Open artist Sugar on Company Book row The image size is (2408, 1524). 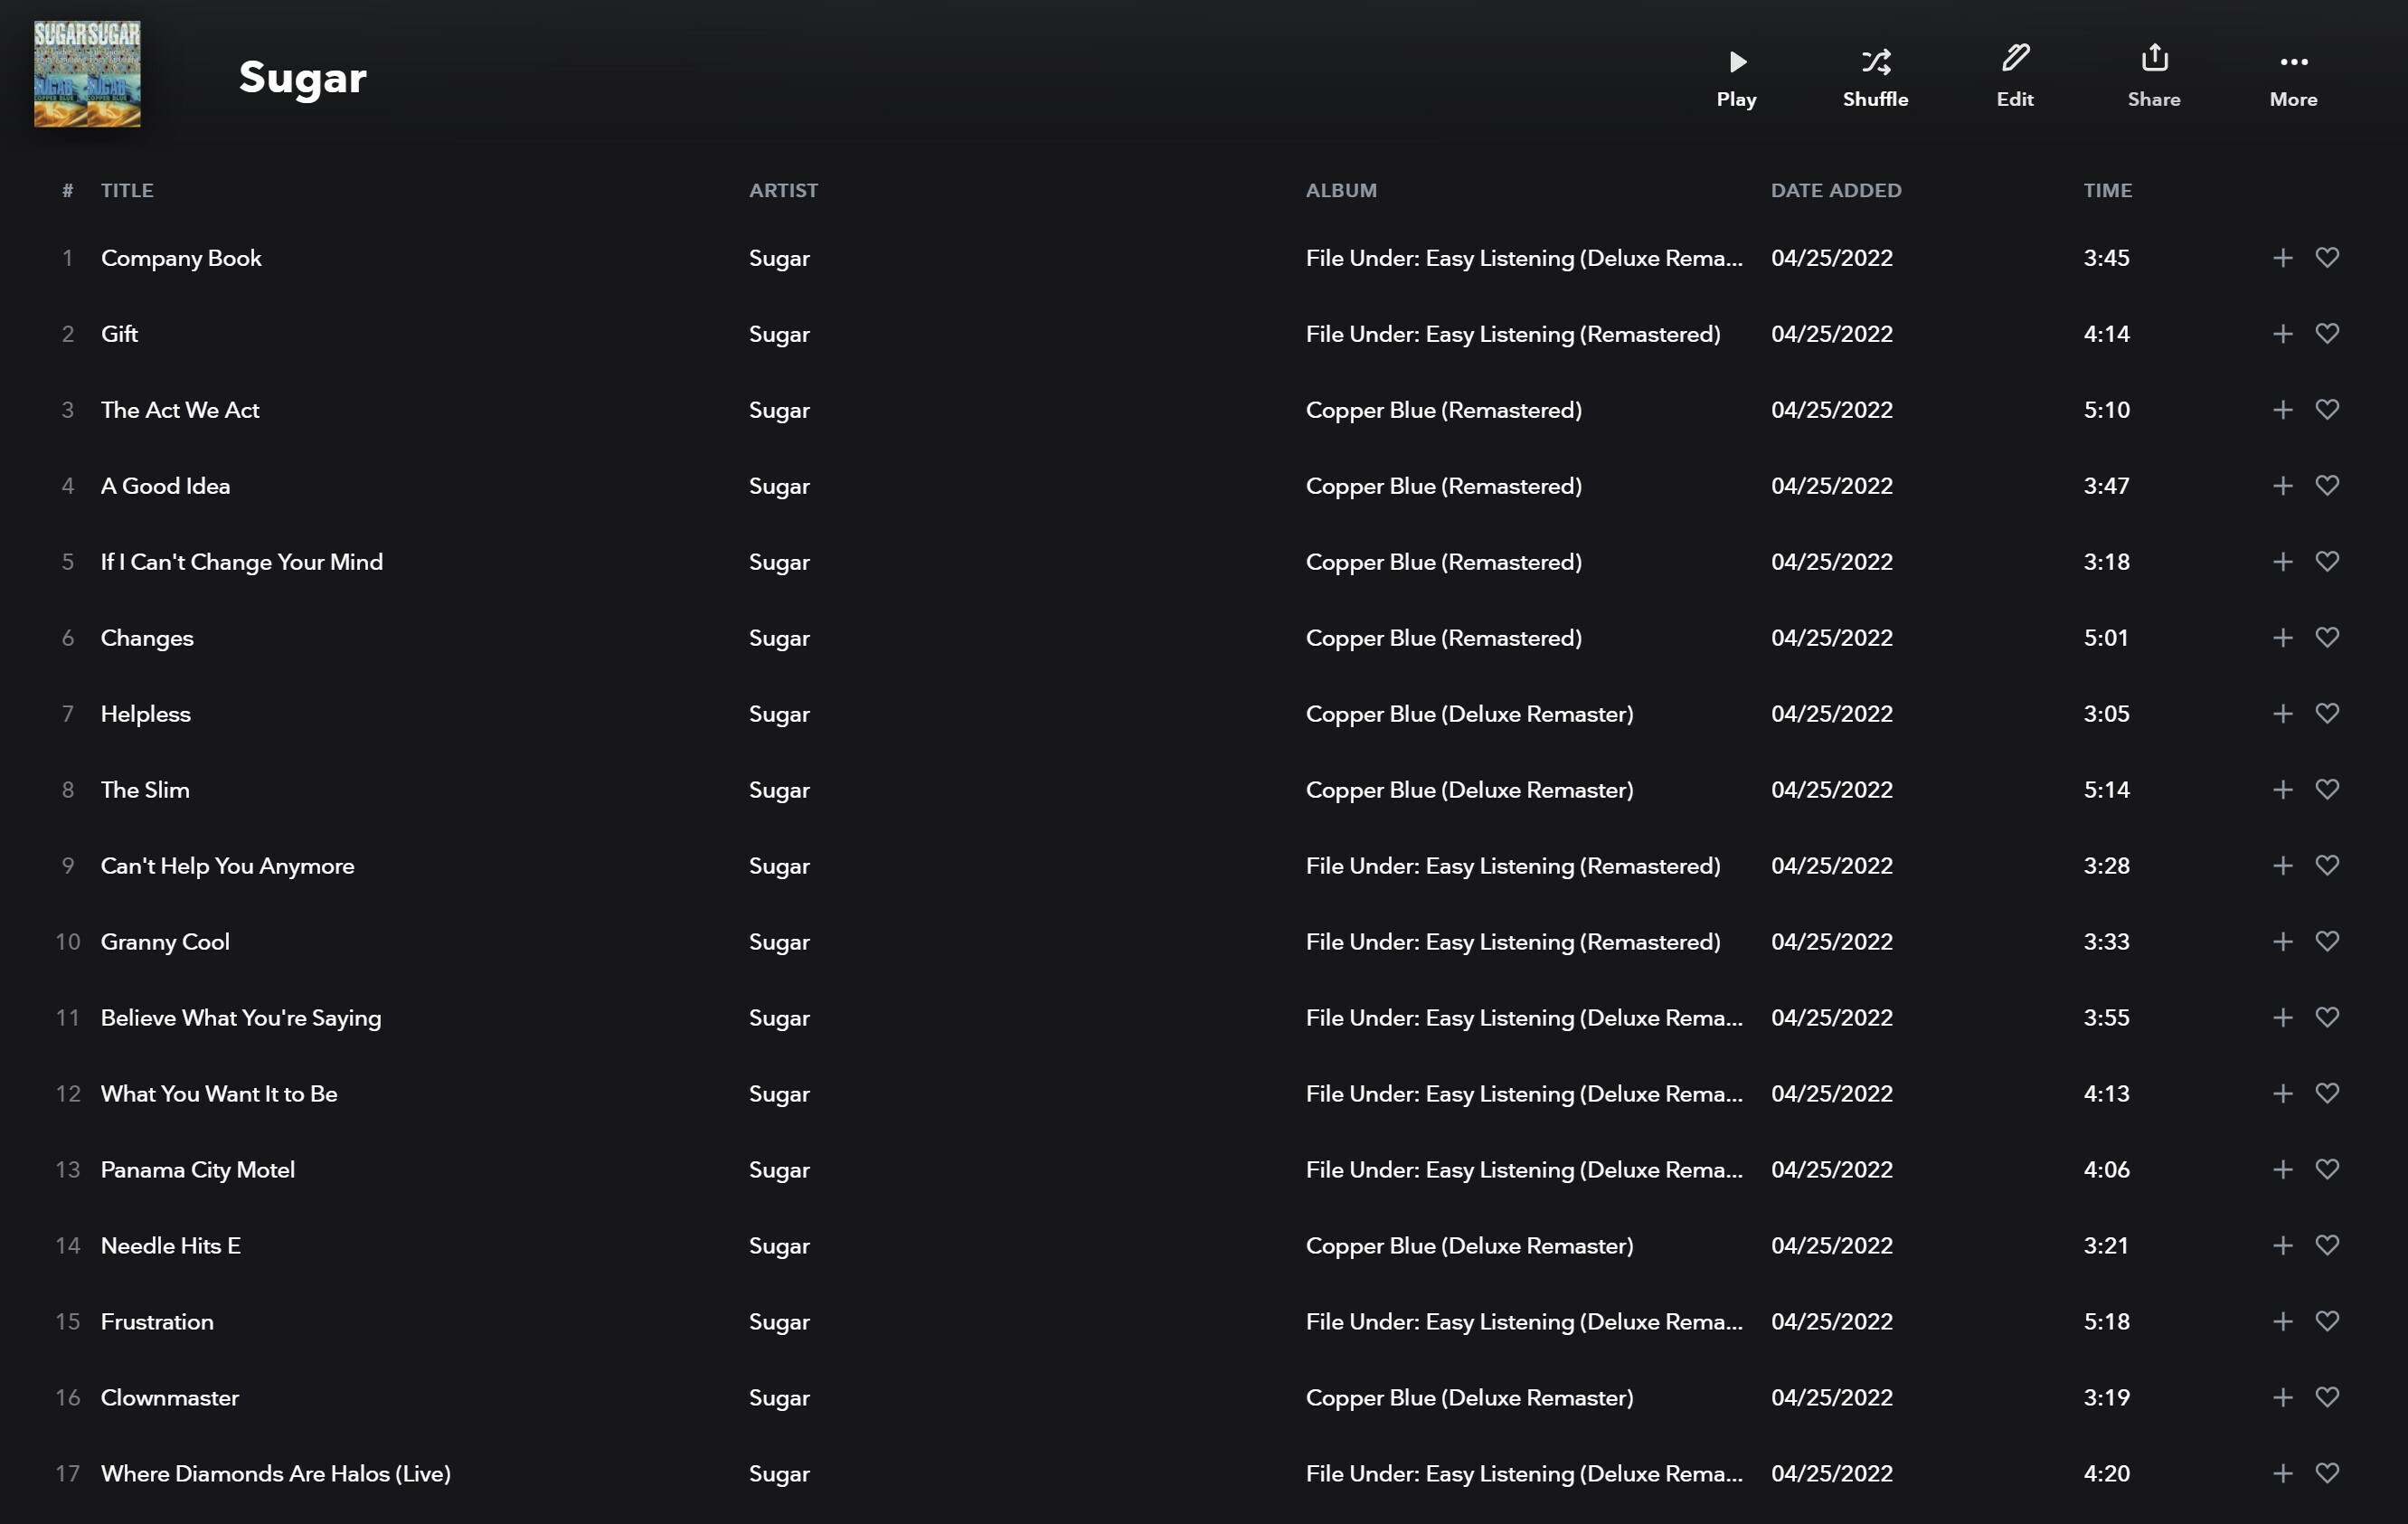pyautogui.click(x=779, y=259)
